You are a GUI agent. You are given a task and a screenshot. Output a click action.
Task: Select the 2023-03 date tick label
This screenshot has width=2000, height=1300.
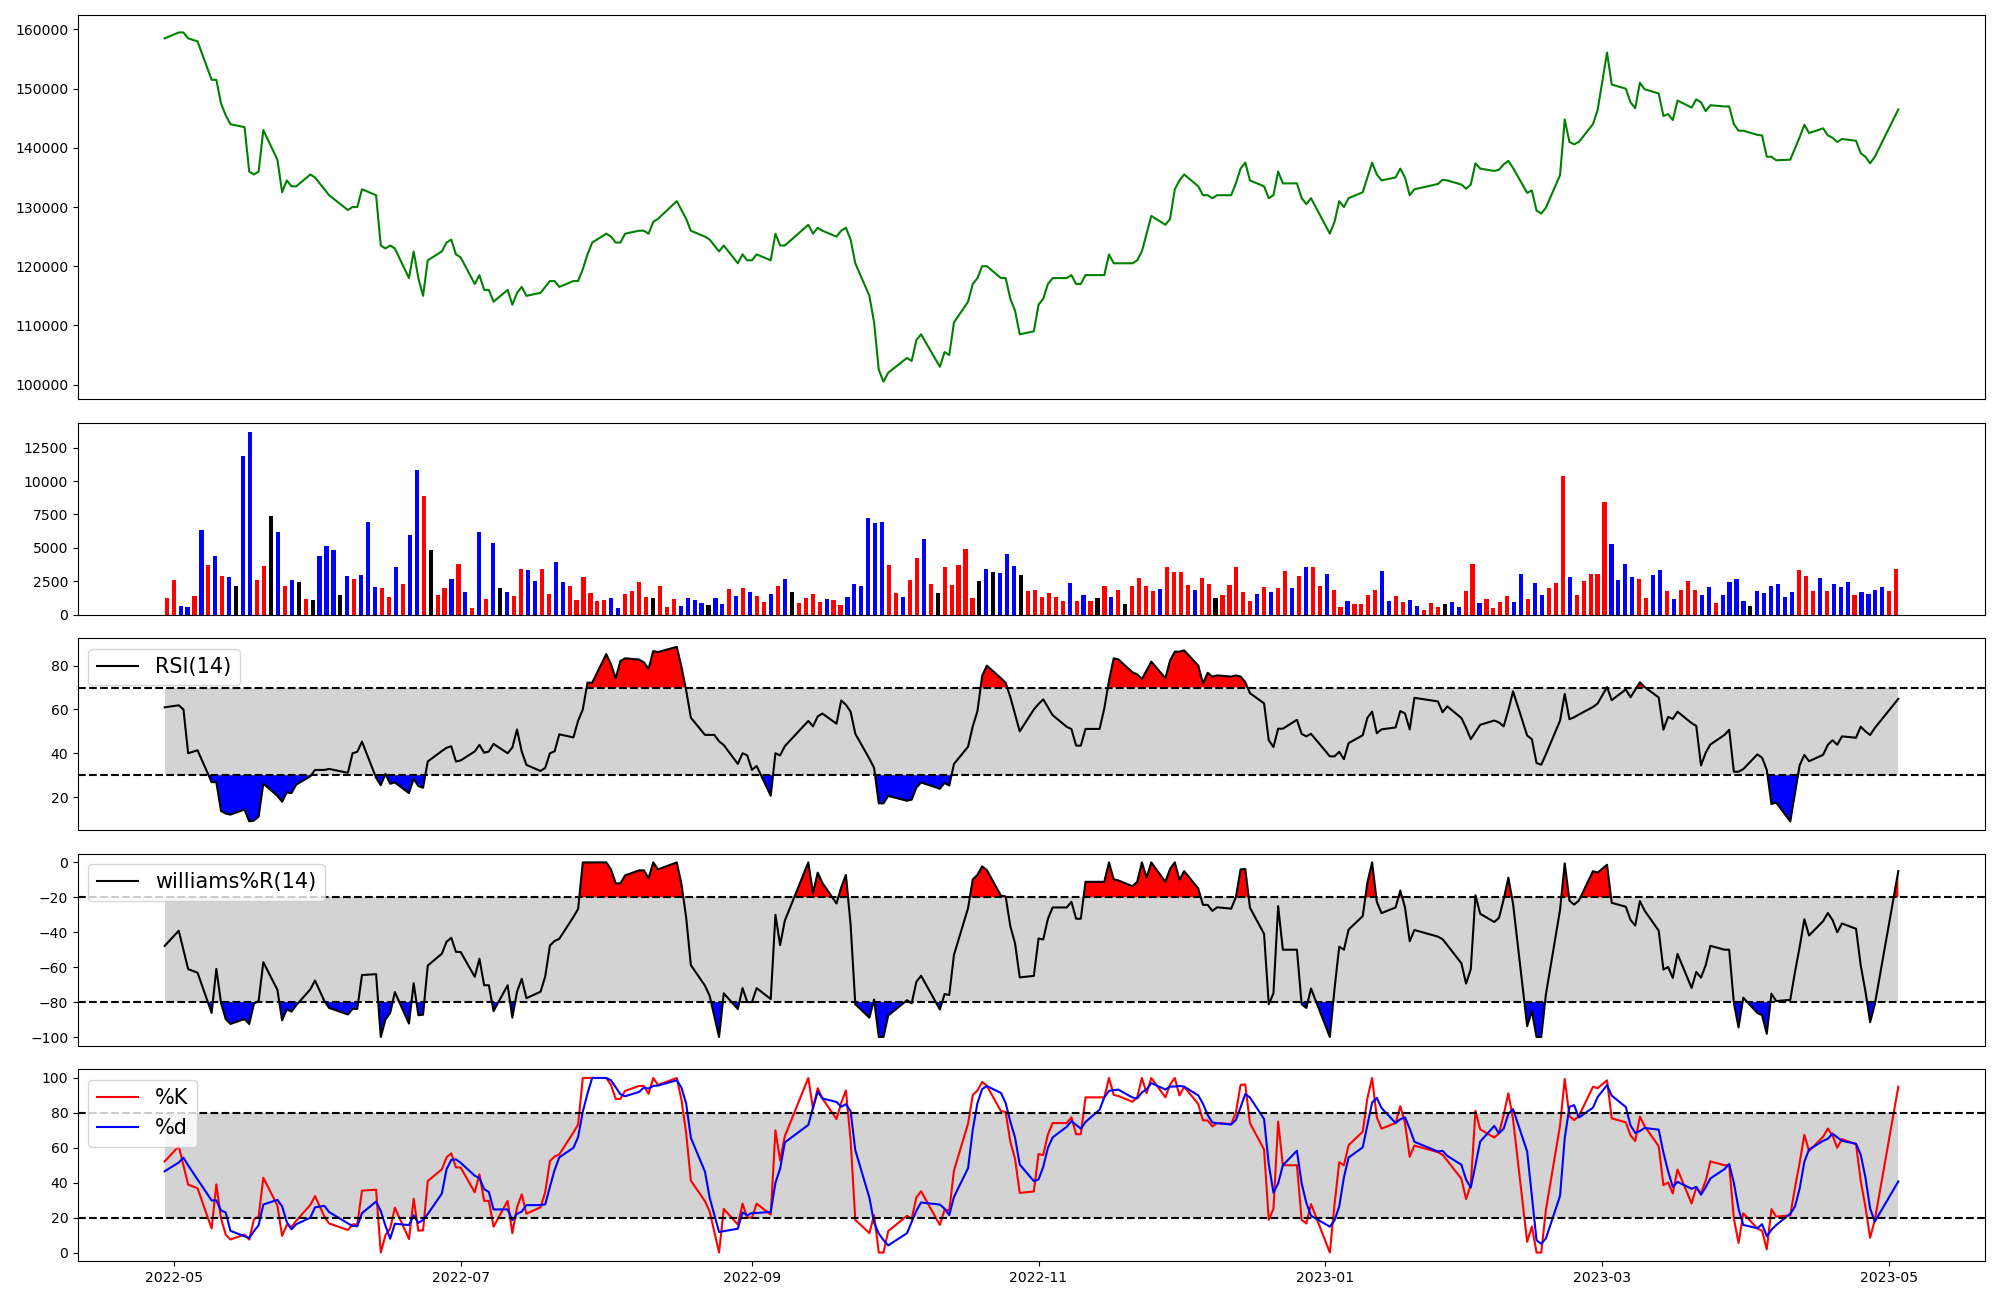[1603, 1277]
